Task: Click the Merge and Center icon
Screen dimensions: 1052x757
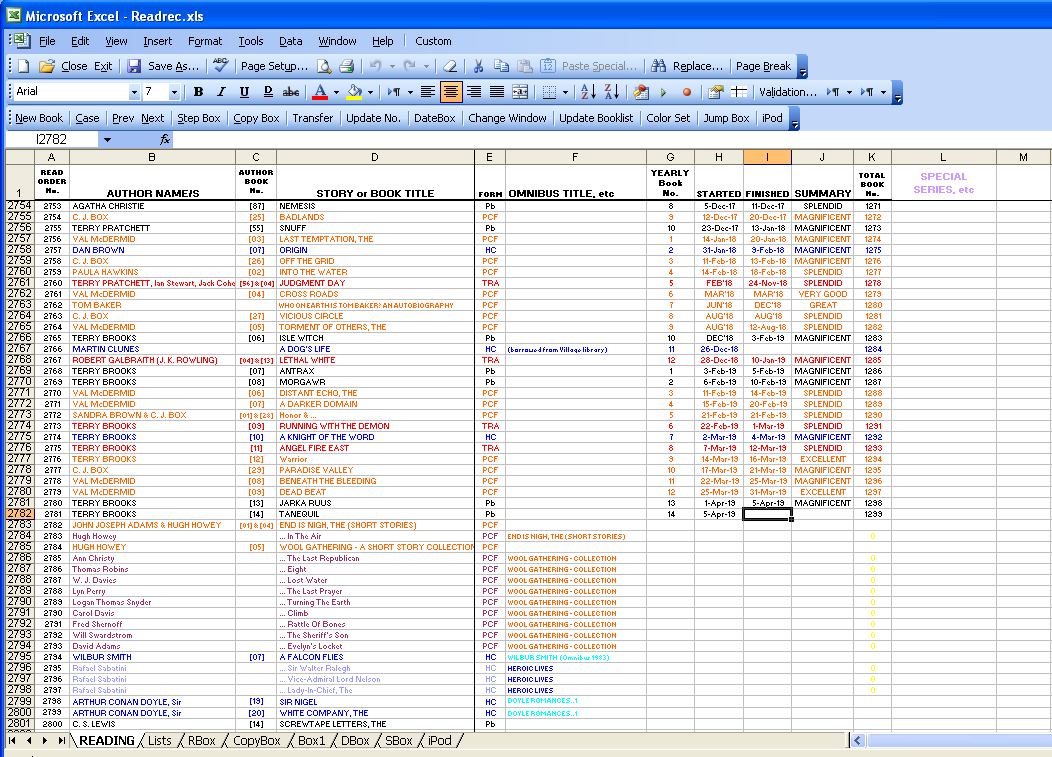Action: tap(520, 92)
